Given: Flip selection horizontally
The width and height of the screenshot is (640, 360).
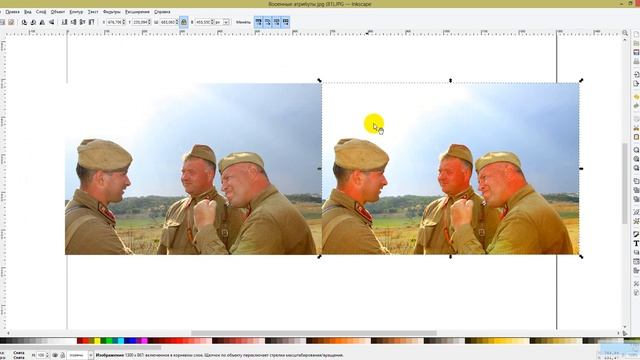Looking at the screenshot, I should 42,22.
